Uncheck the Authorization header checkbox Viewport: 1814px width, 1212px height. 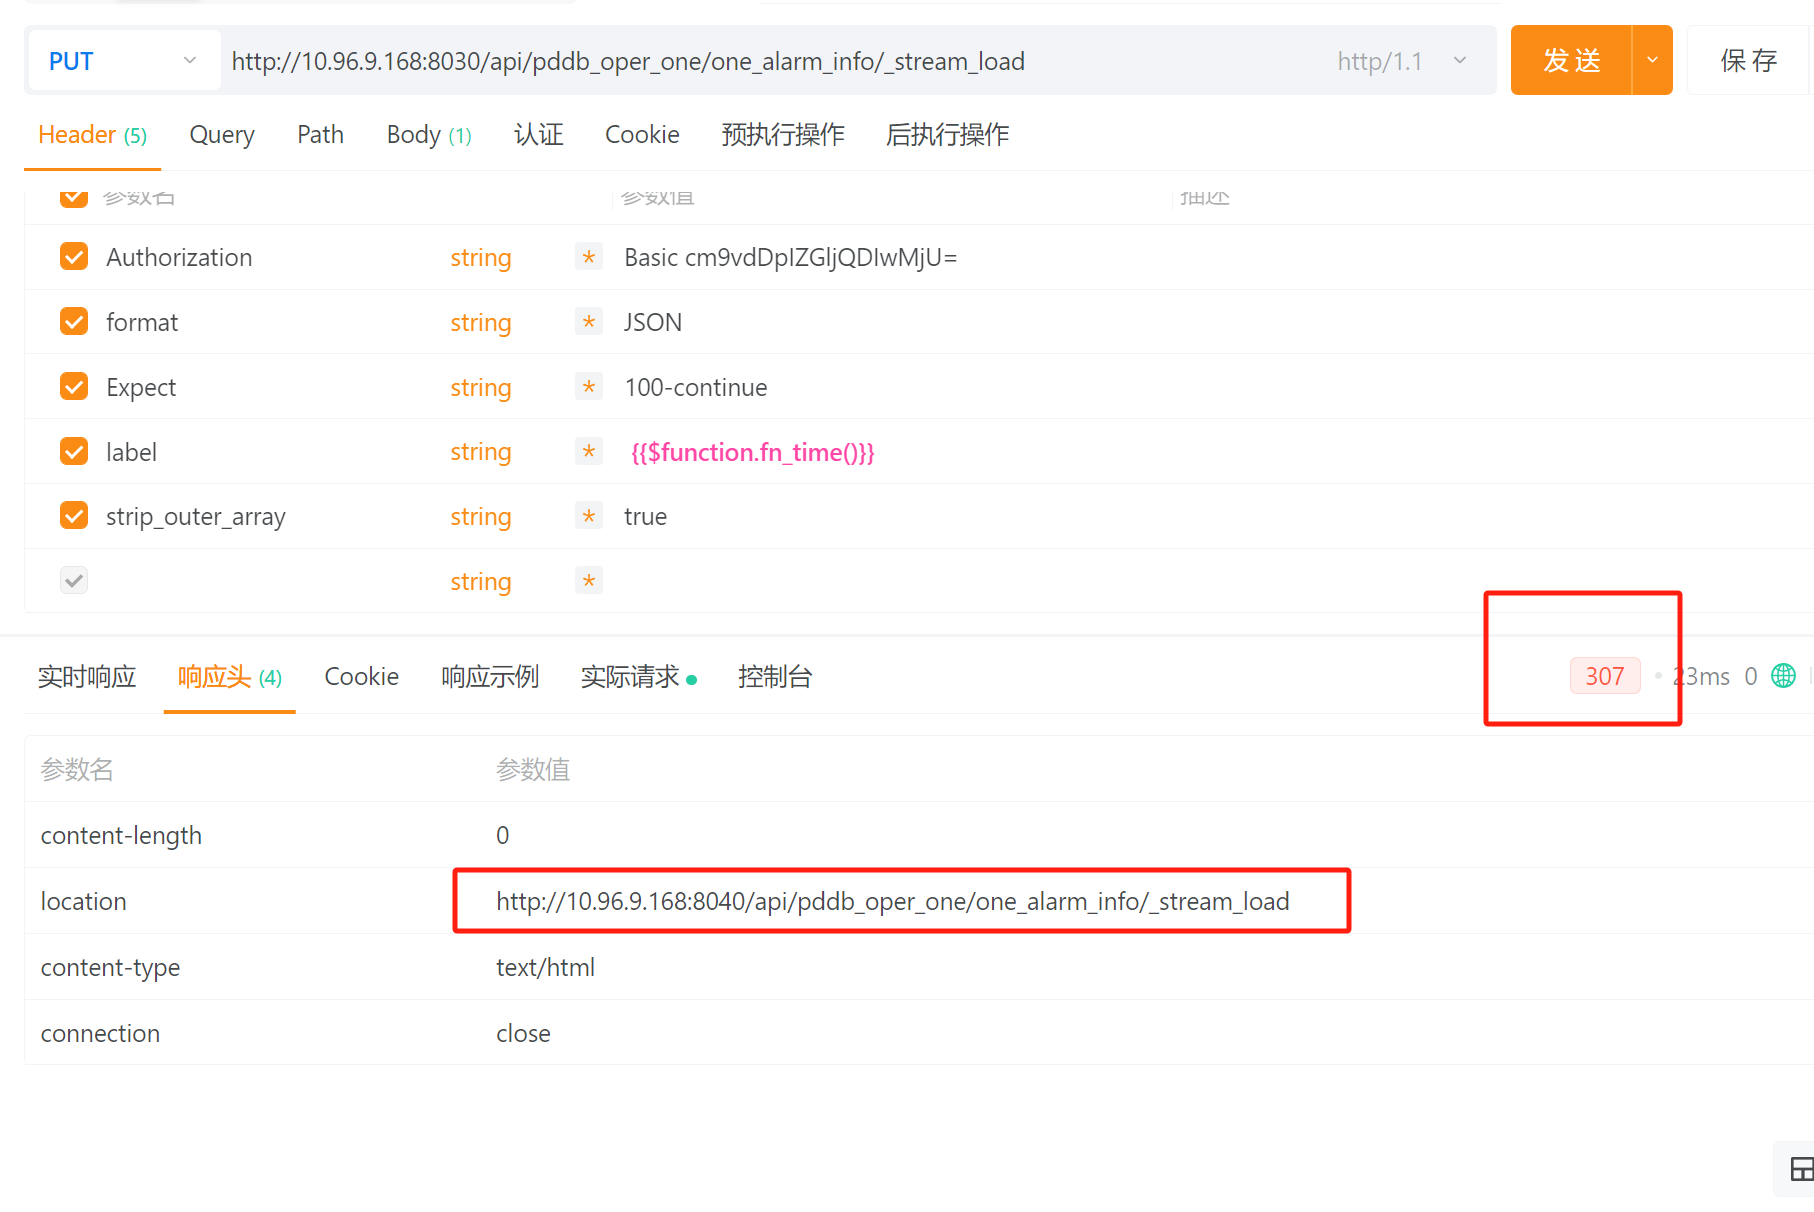coord(74,257)
